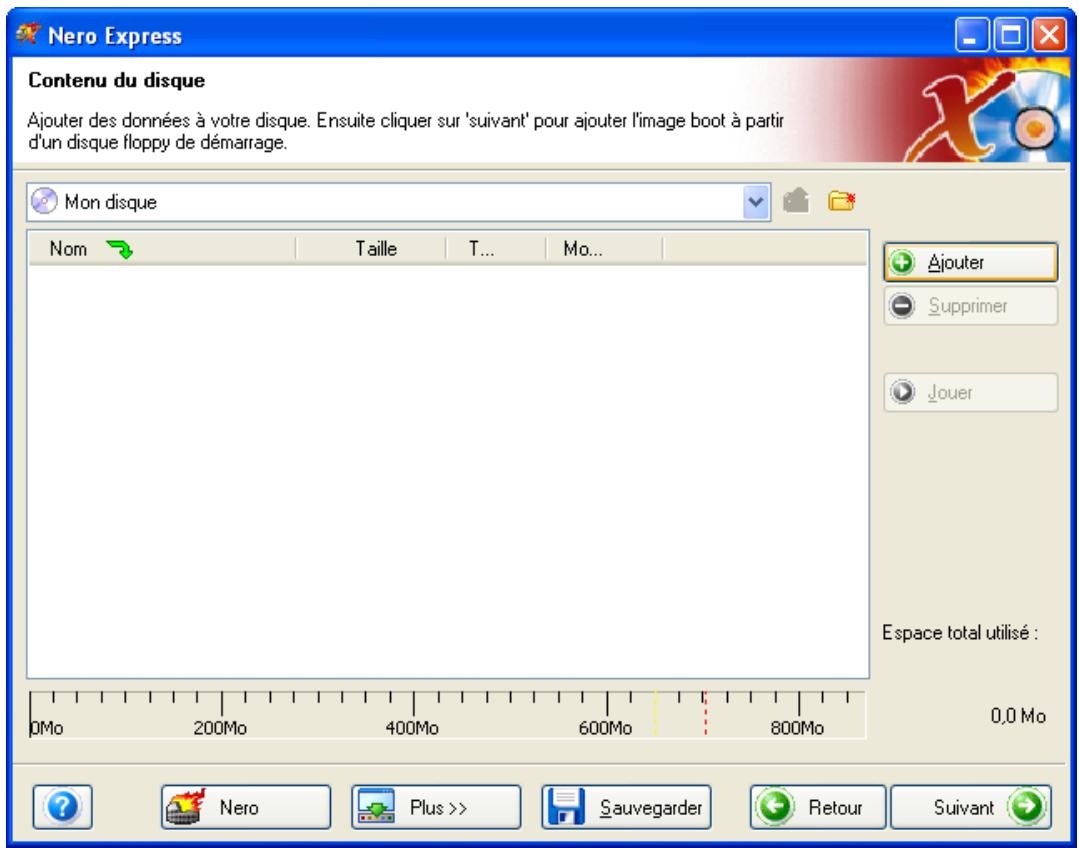Click the Mo... column header
Viewport: 1079px width, 848px height.
605,248
